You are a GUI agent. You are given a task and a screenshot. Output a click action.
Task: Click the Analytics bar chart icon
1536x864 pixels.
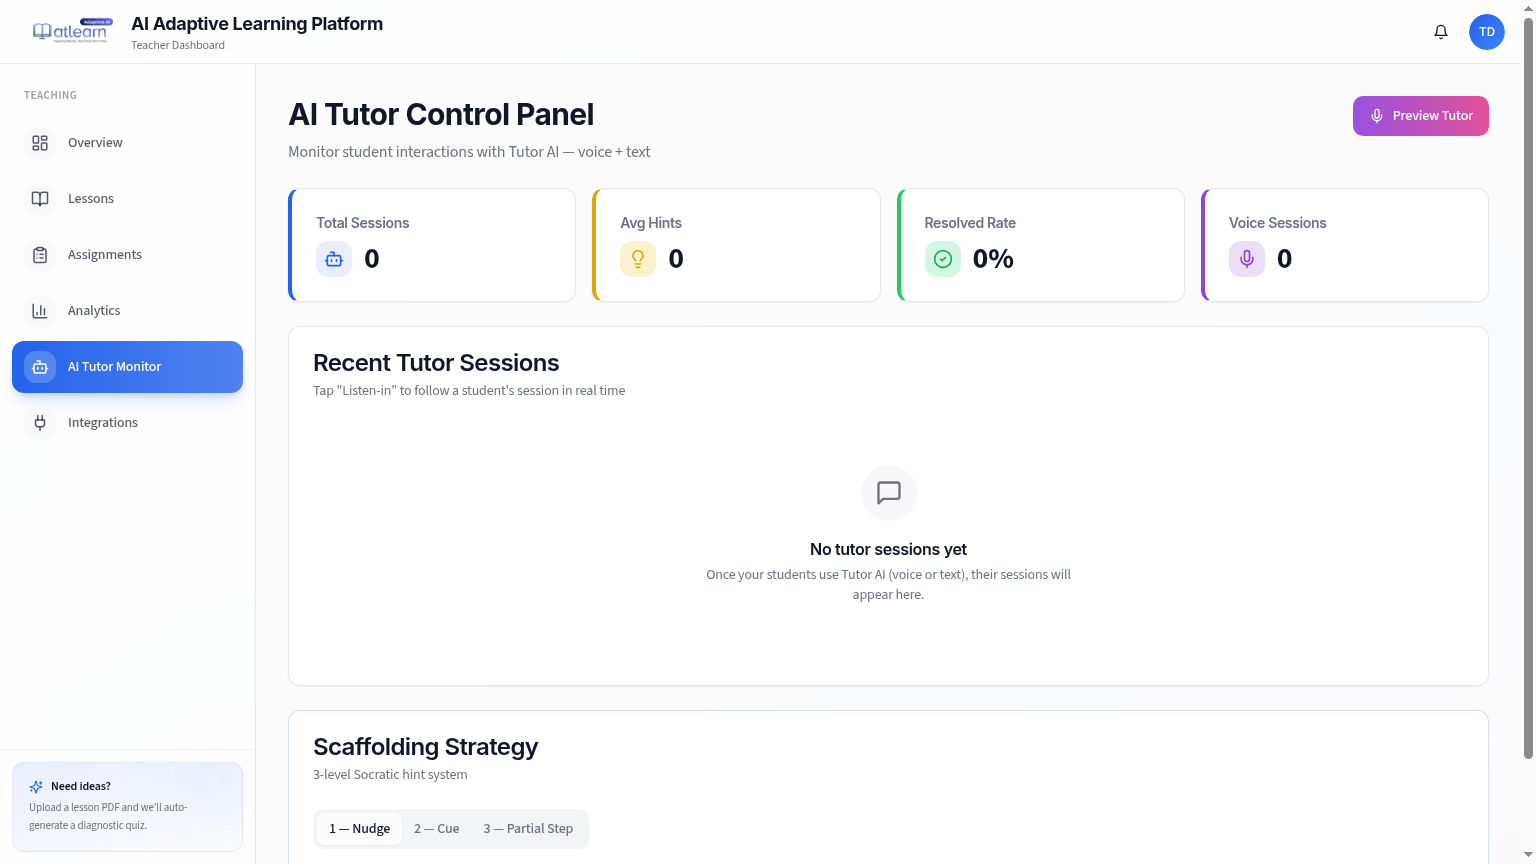click(x=40, y=311)
